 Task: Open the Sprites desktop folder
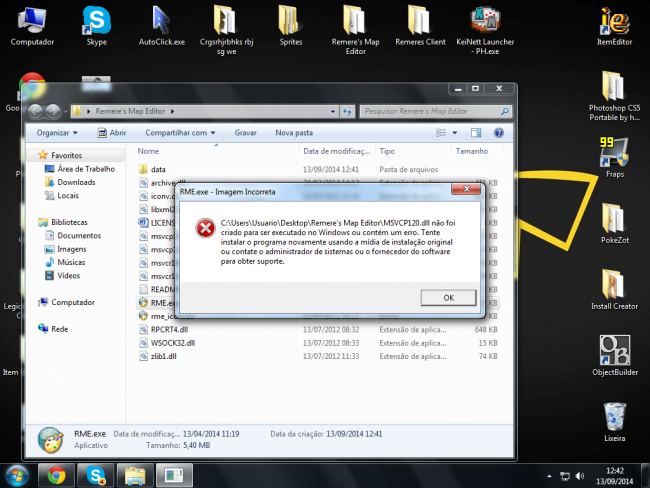(291, 26)
